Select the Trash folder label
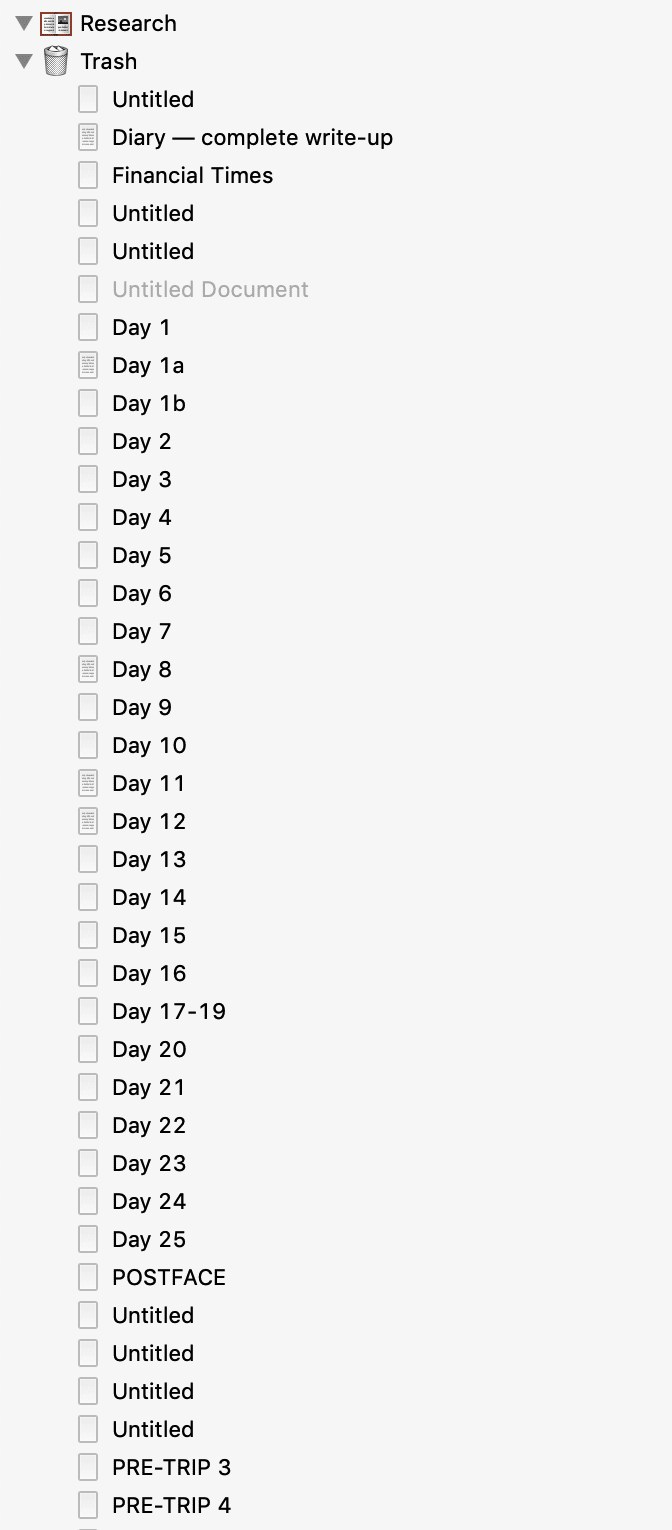The height and width of the screenshot is (1530, 672). (x=108, y=61)
